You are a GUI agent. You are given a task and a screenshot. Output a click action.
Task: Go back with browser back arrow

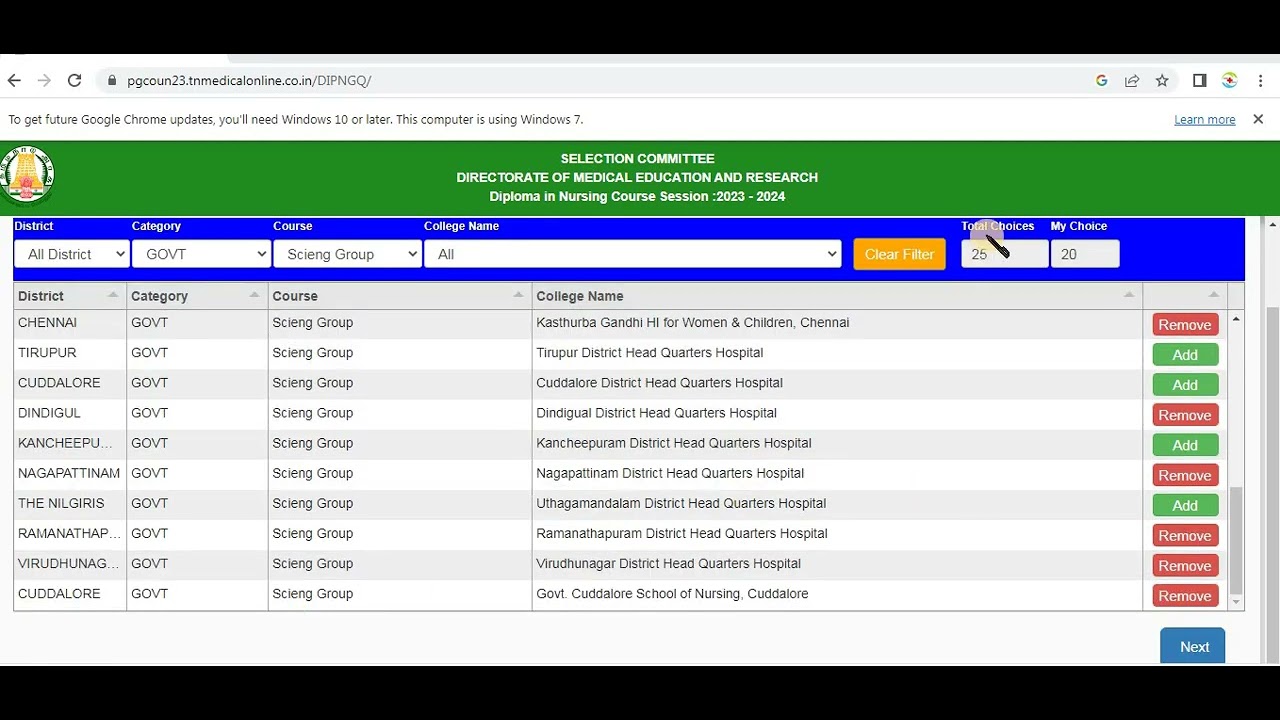point(14,81)
